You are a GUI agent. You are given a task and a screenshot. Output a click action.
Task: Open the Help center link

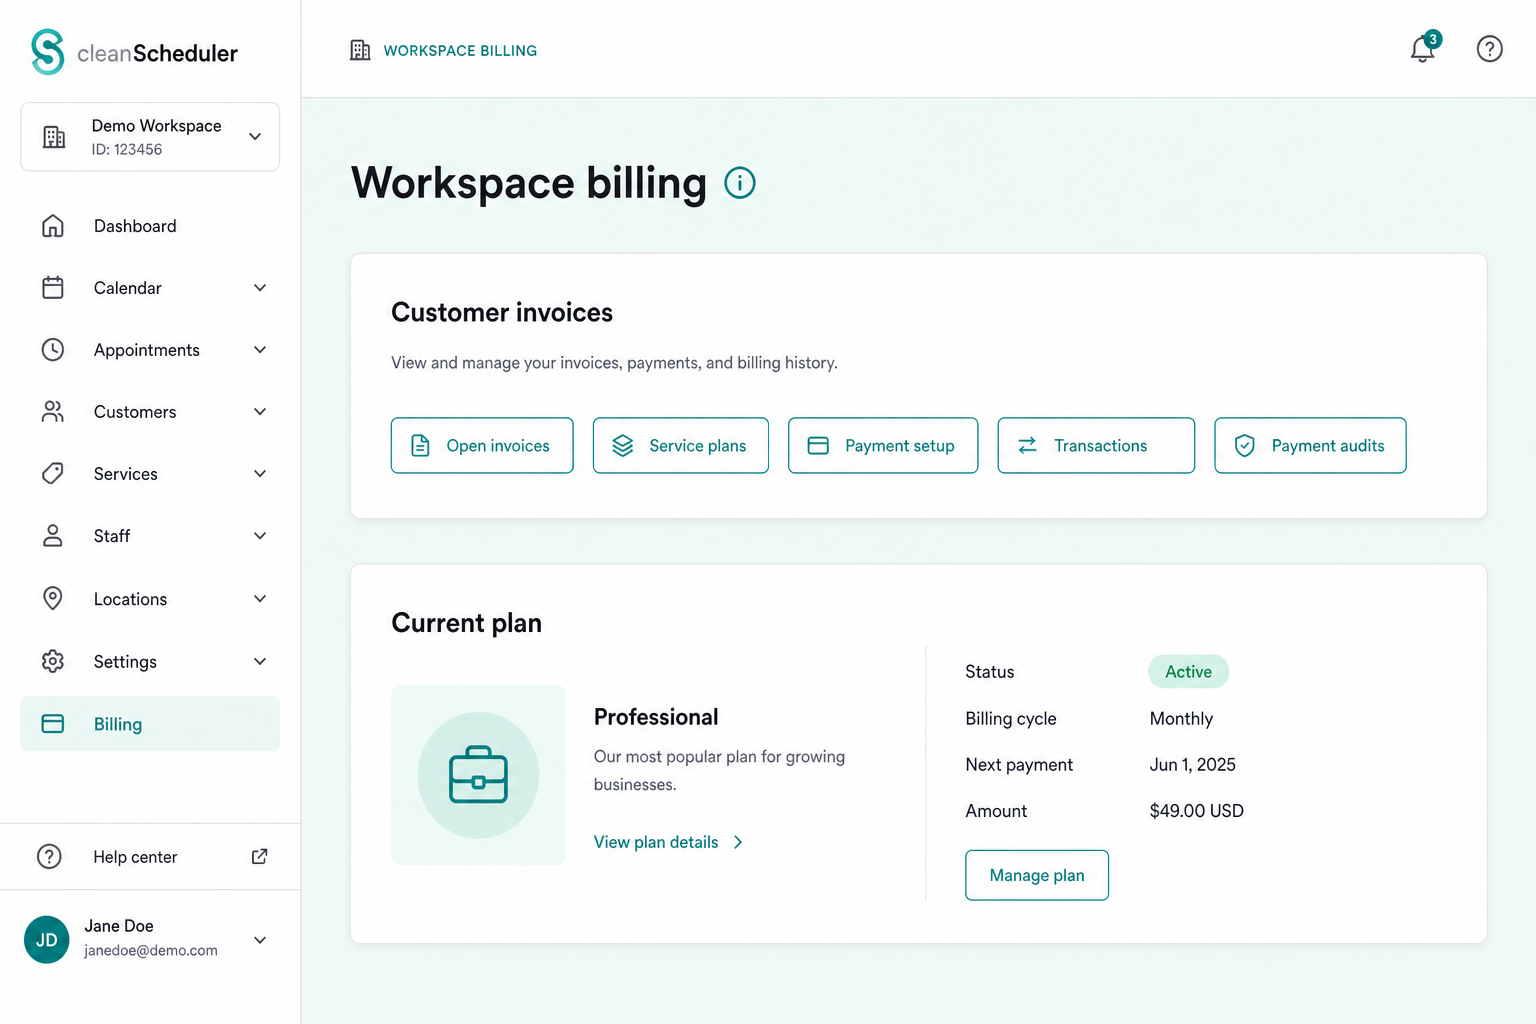150,857
